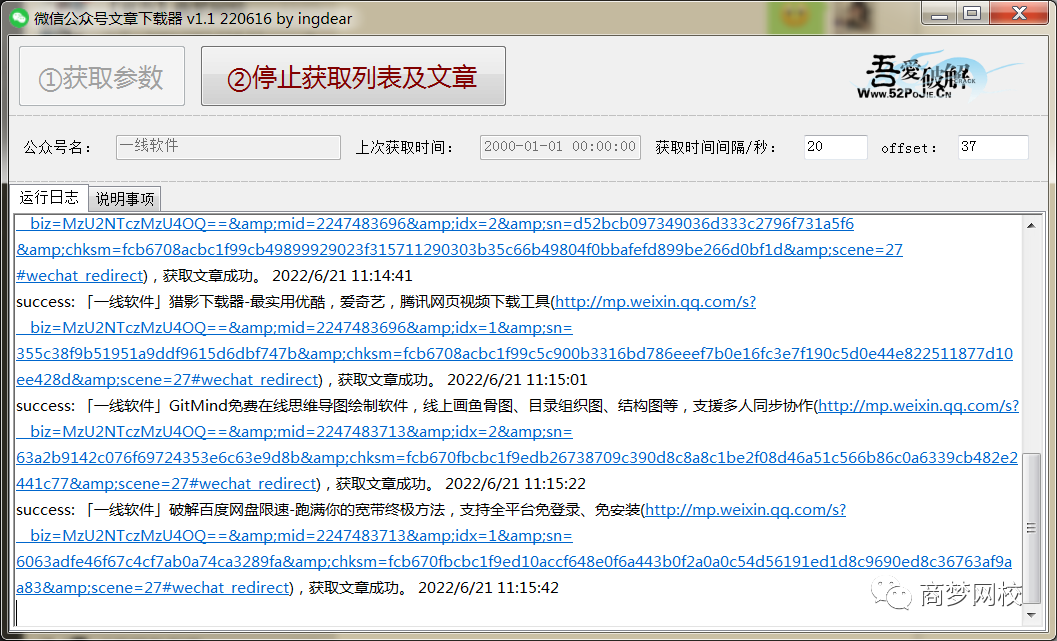Image resolution: width=1057 pixels, height=641 pixels.
Task: Maximize the downloader window
Action: [x=972, y=14]
